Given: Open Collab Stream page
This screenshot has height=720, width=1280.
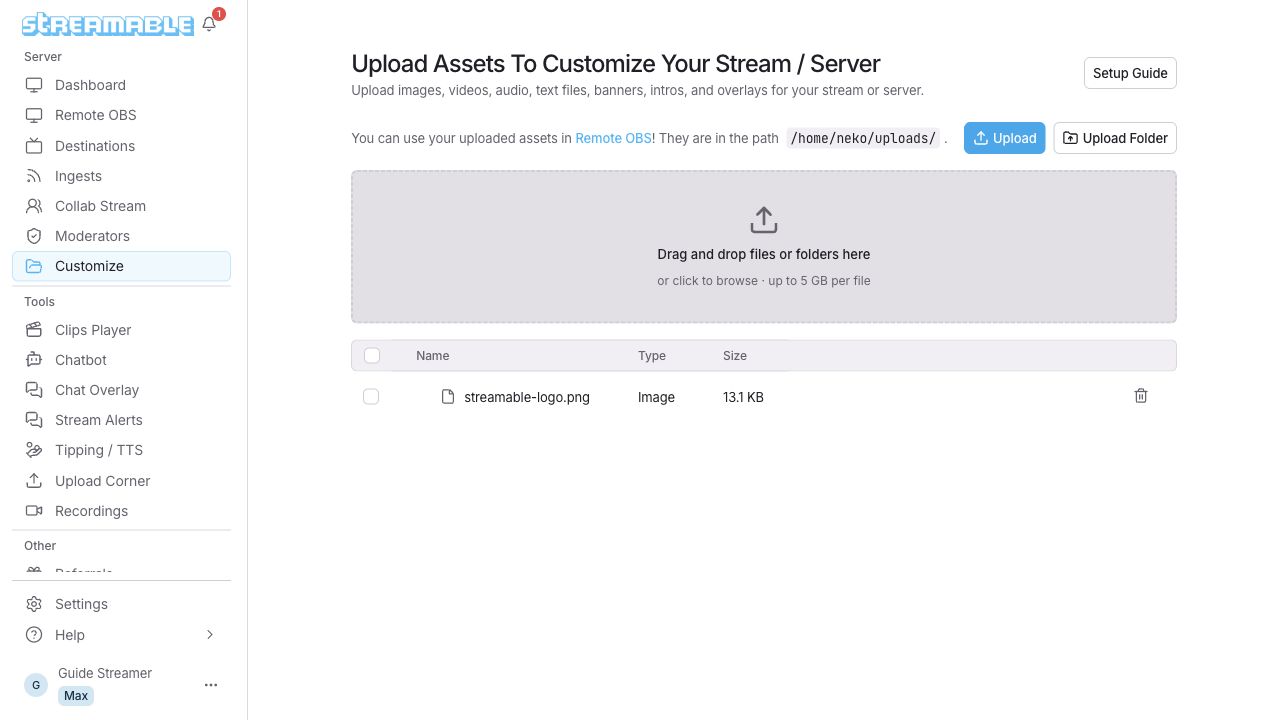Looking at the screenshot, I should tap(122, 206).
